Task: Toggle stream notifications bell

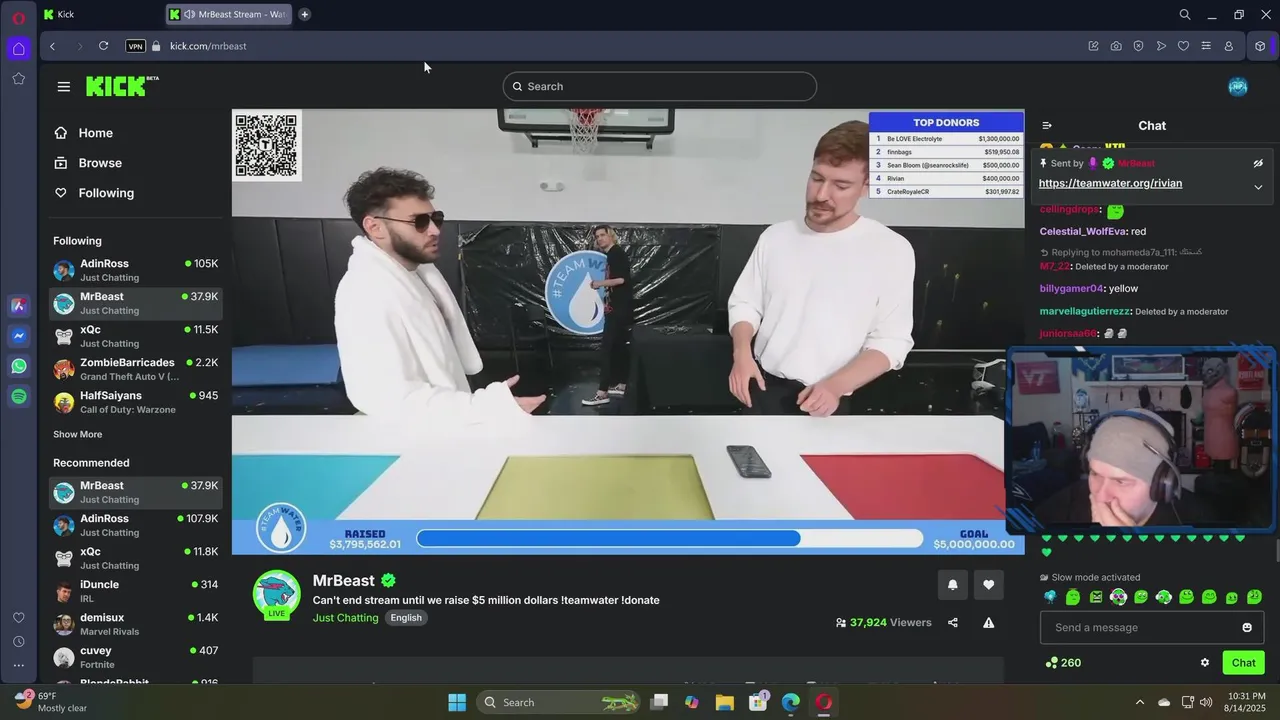Action: pos(952,585)
